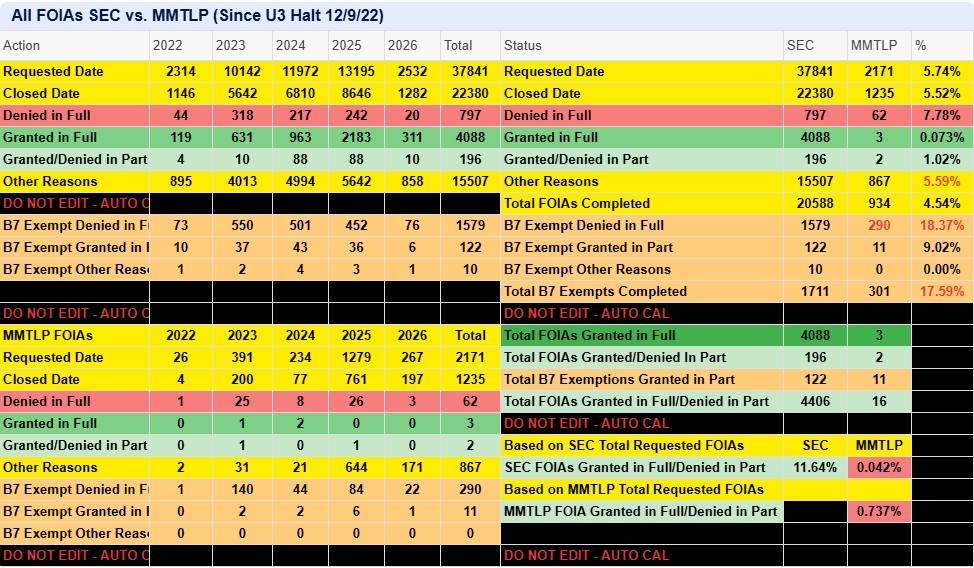Select the 9.02% B7 Granted in Part percentage
Viewport: 974px width, 568px height.
[x=942, y=247]
